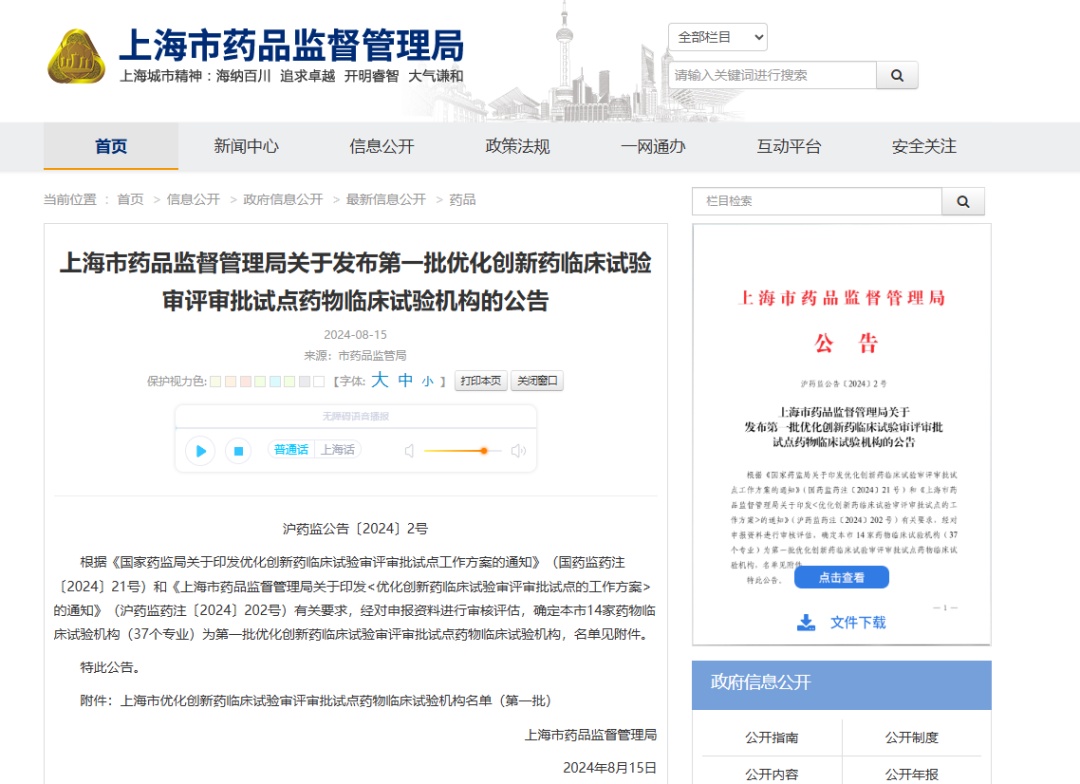Play the audio narration
Screen dimensions: 1080x784
click(201, 451)
